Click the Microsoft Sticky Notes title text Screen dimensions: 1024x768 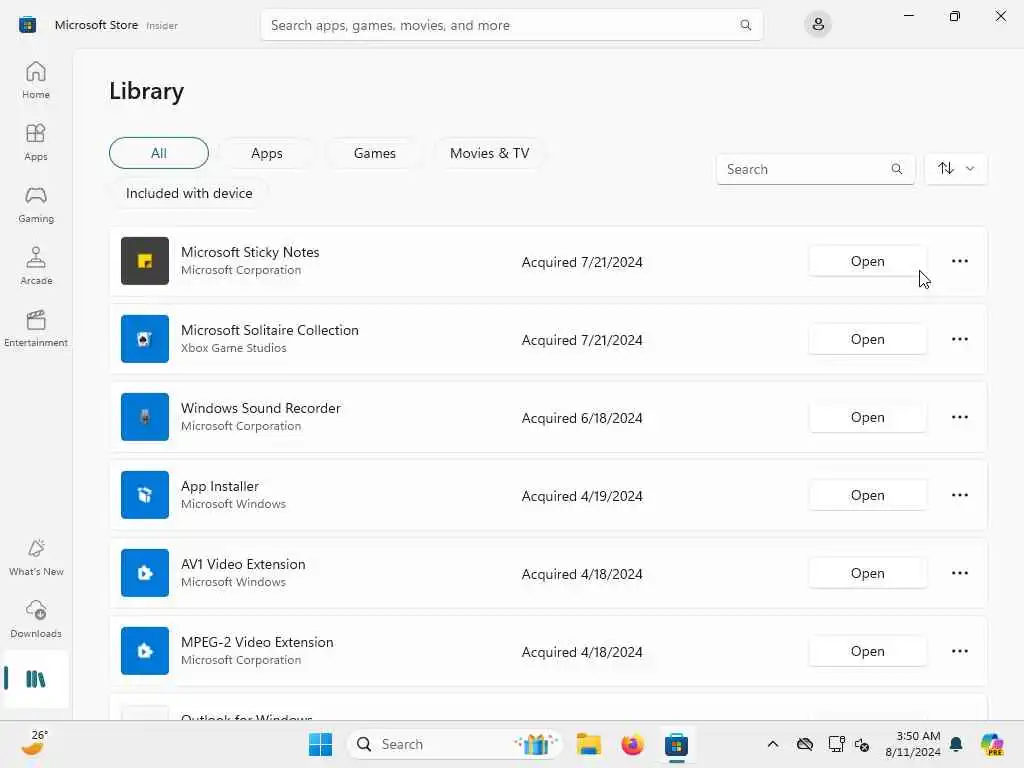click(x=250, y=252)
